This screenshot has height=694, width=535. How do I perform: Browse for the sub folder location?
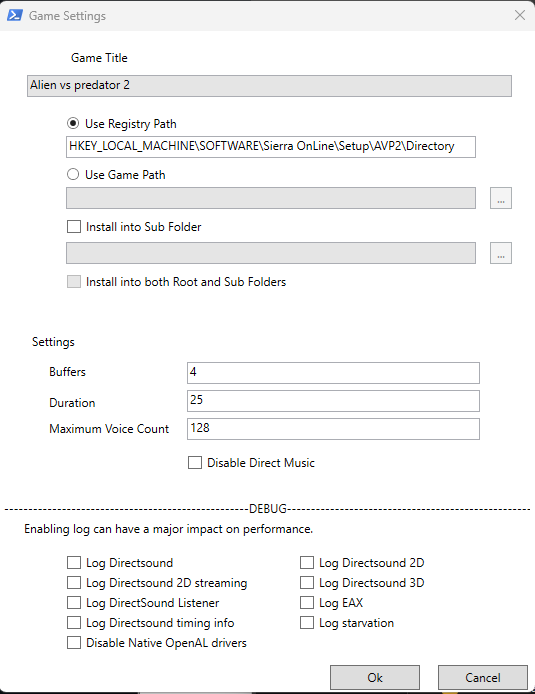500,253
